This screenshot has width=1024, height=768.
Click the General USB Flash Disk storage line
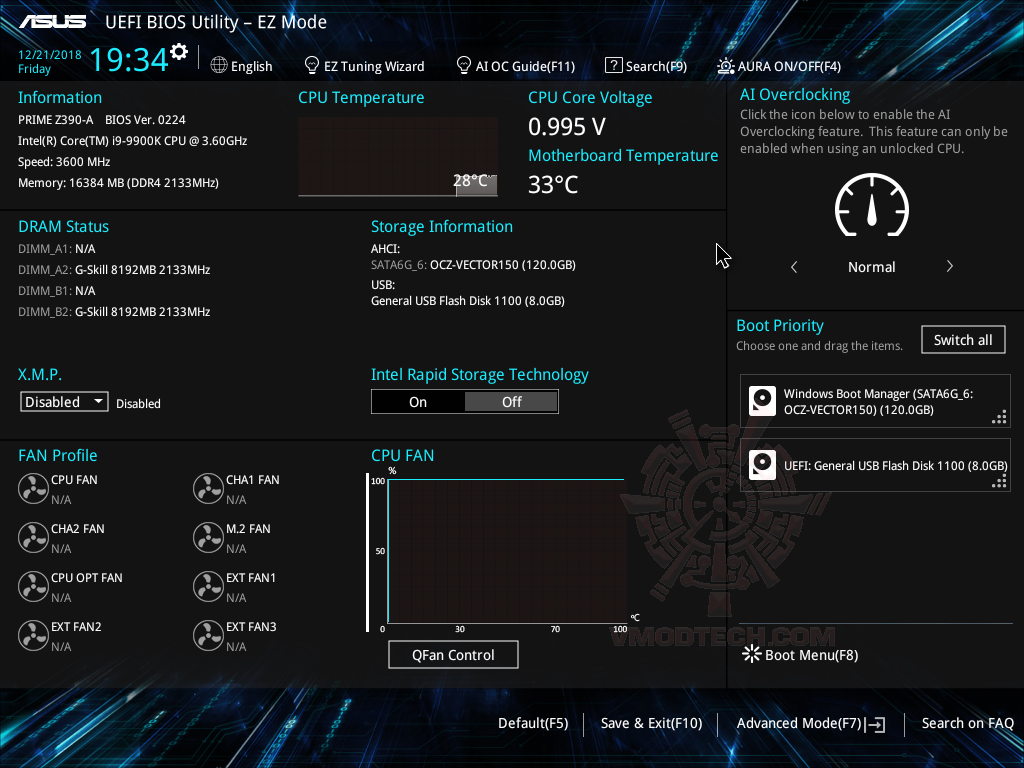click(468, 300)
